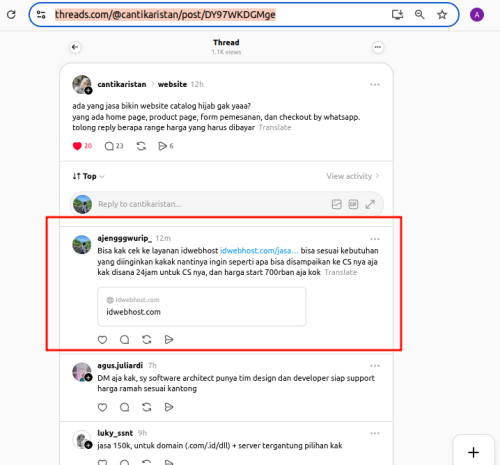
Task: Unlike the post with 20 likes
Action: 77,146
